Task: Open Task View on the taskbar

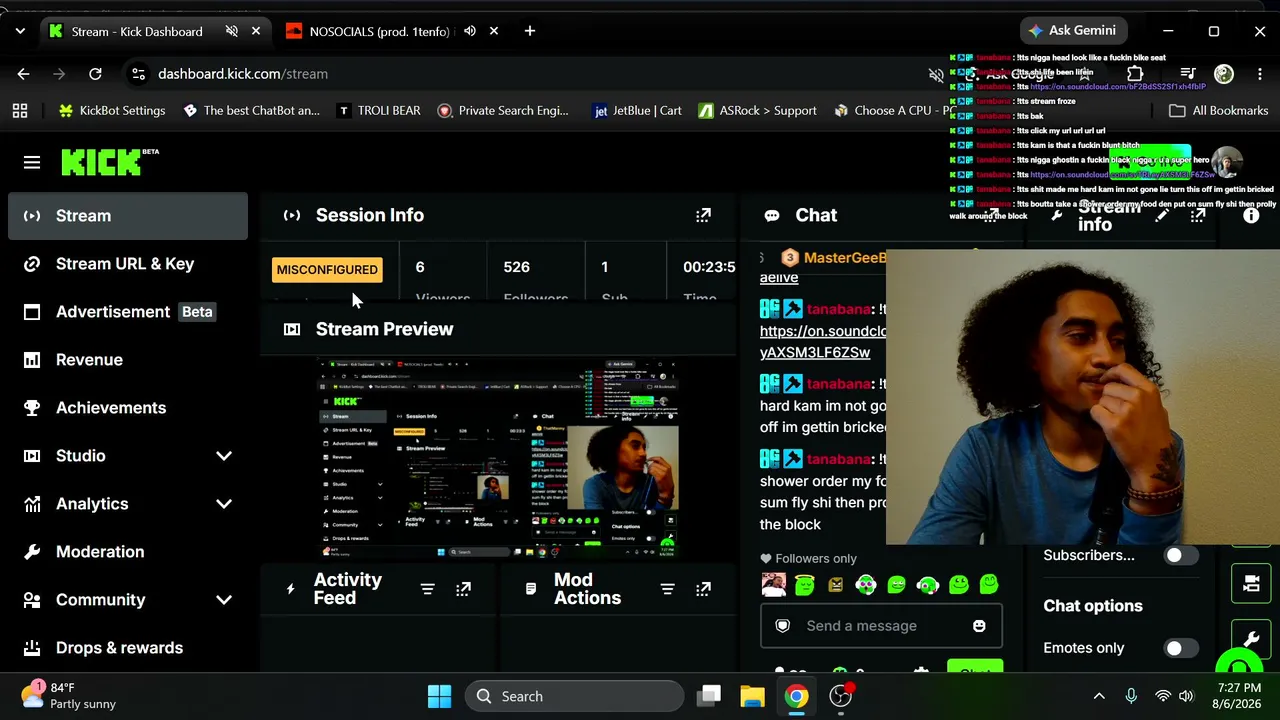Action: click(x=710, y=696)
